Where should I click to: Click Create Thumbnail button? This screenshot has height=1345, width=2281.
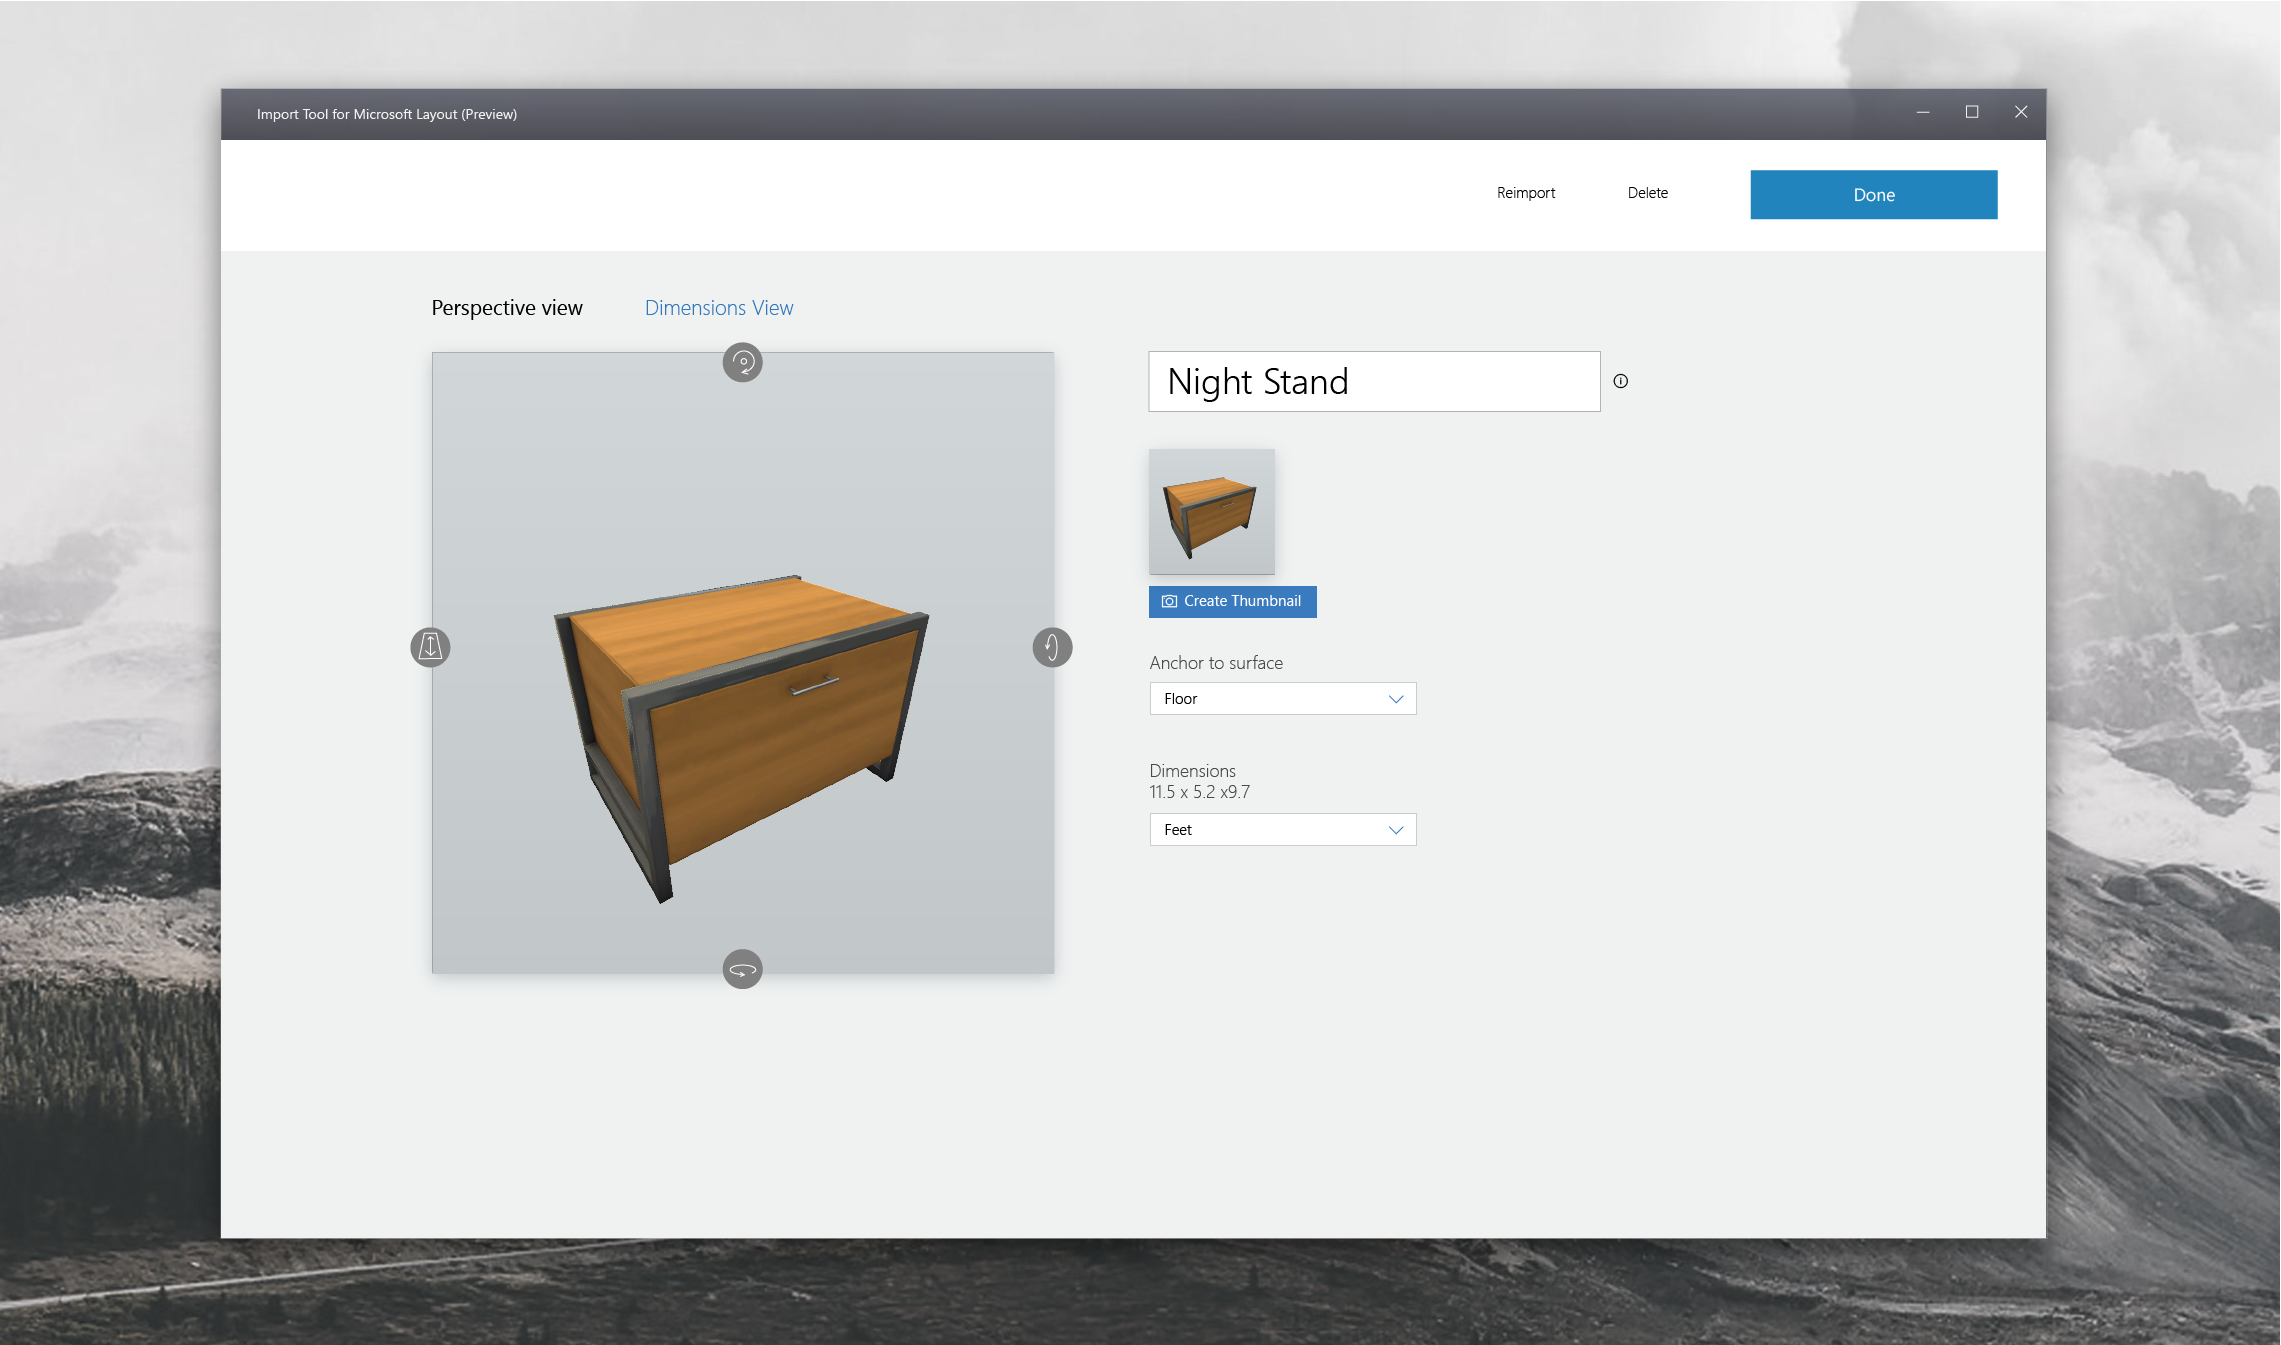tap(1232, 602)
